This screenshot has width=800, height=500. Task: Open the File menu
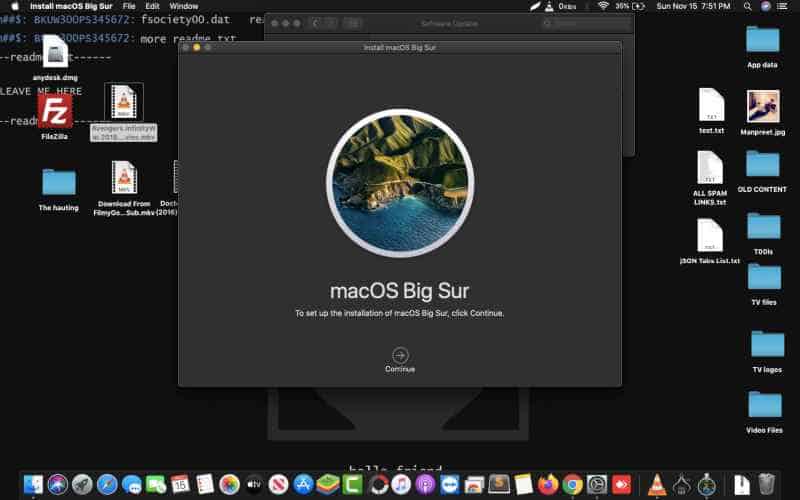[x=129, y=6]
